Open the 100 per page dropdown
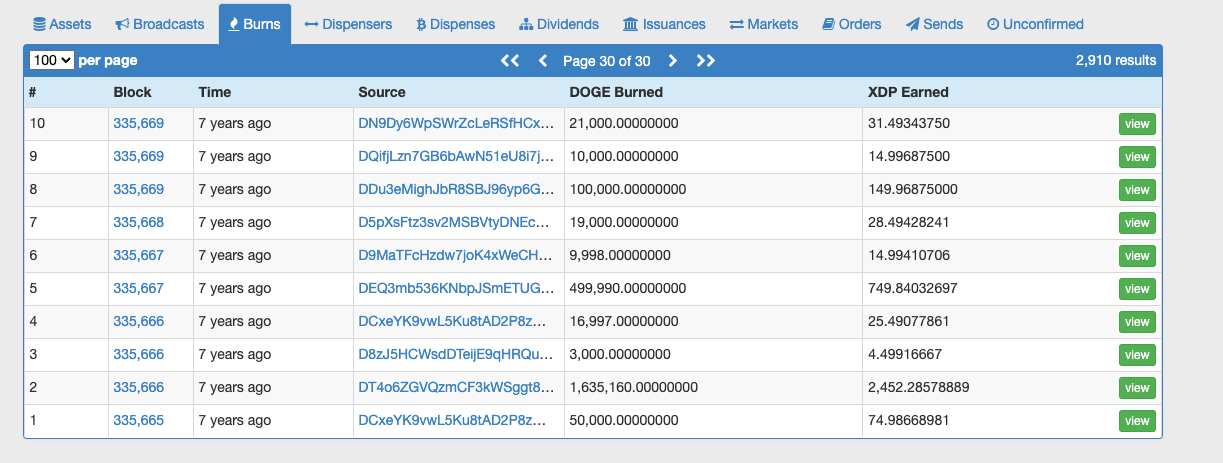 [52, 60]
